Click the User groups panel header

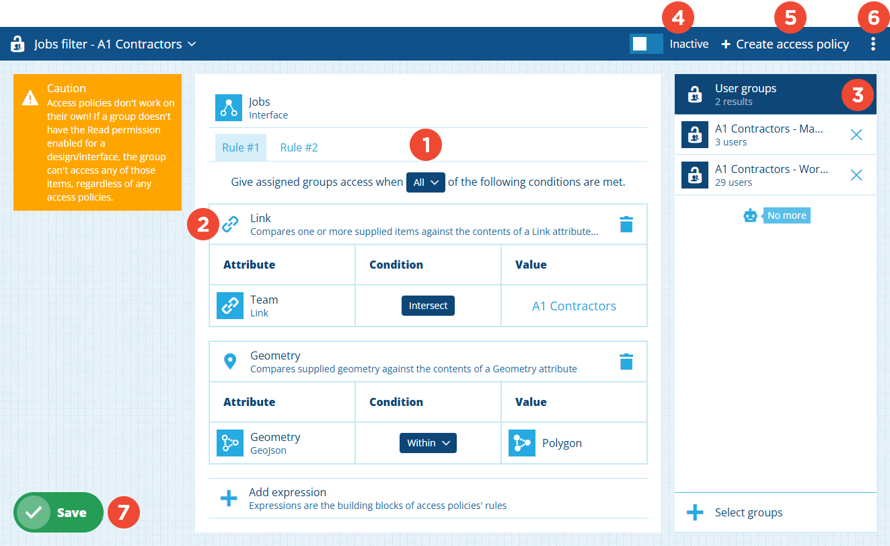point(775,94)
